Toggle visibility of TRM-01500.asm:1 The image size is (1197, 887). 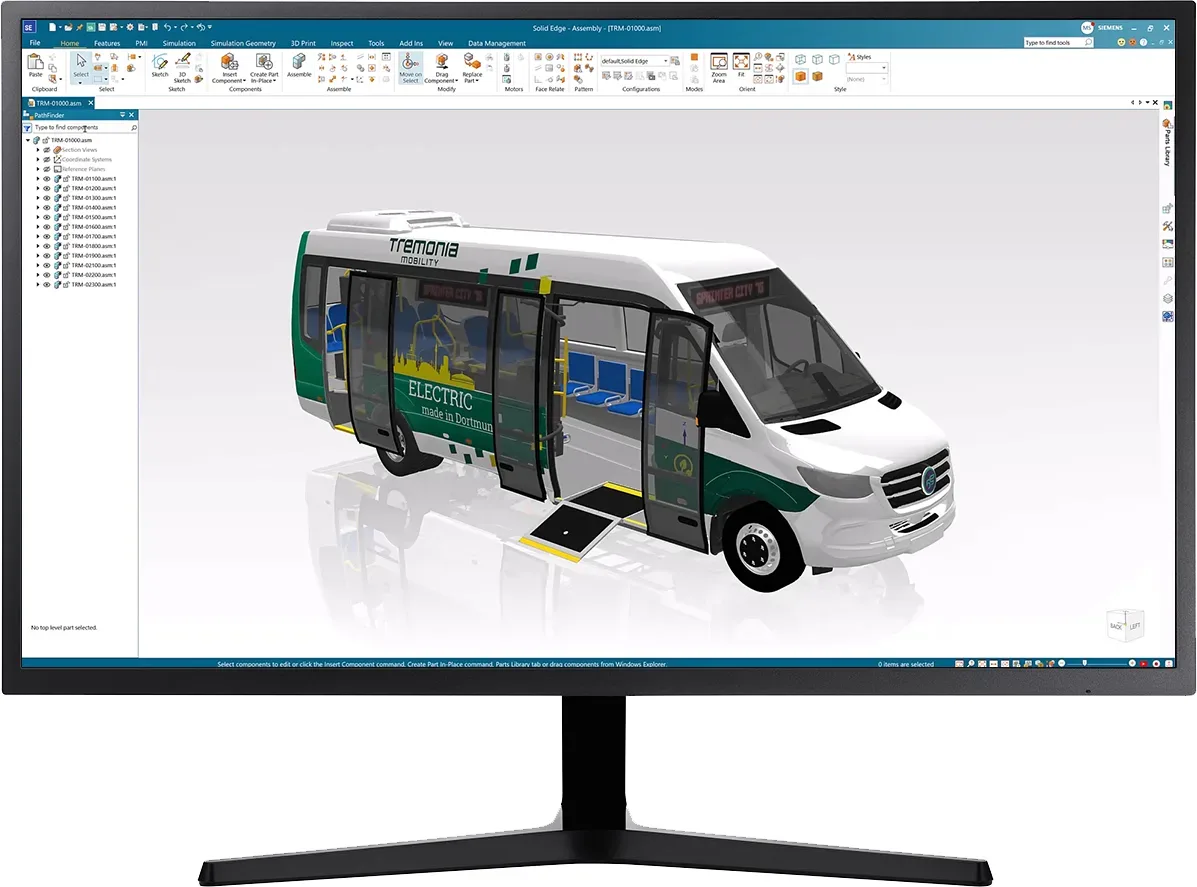(x=47, y=218)
